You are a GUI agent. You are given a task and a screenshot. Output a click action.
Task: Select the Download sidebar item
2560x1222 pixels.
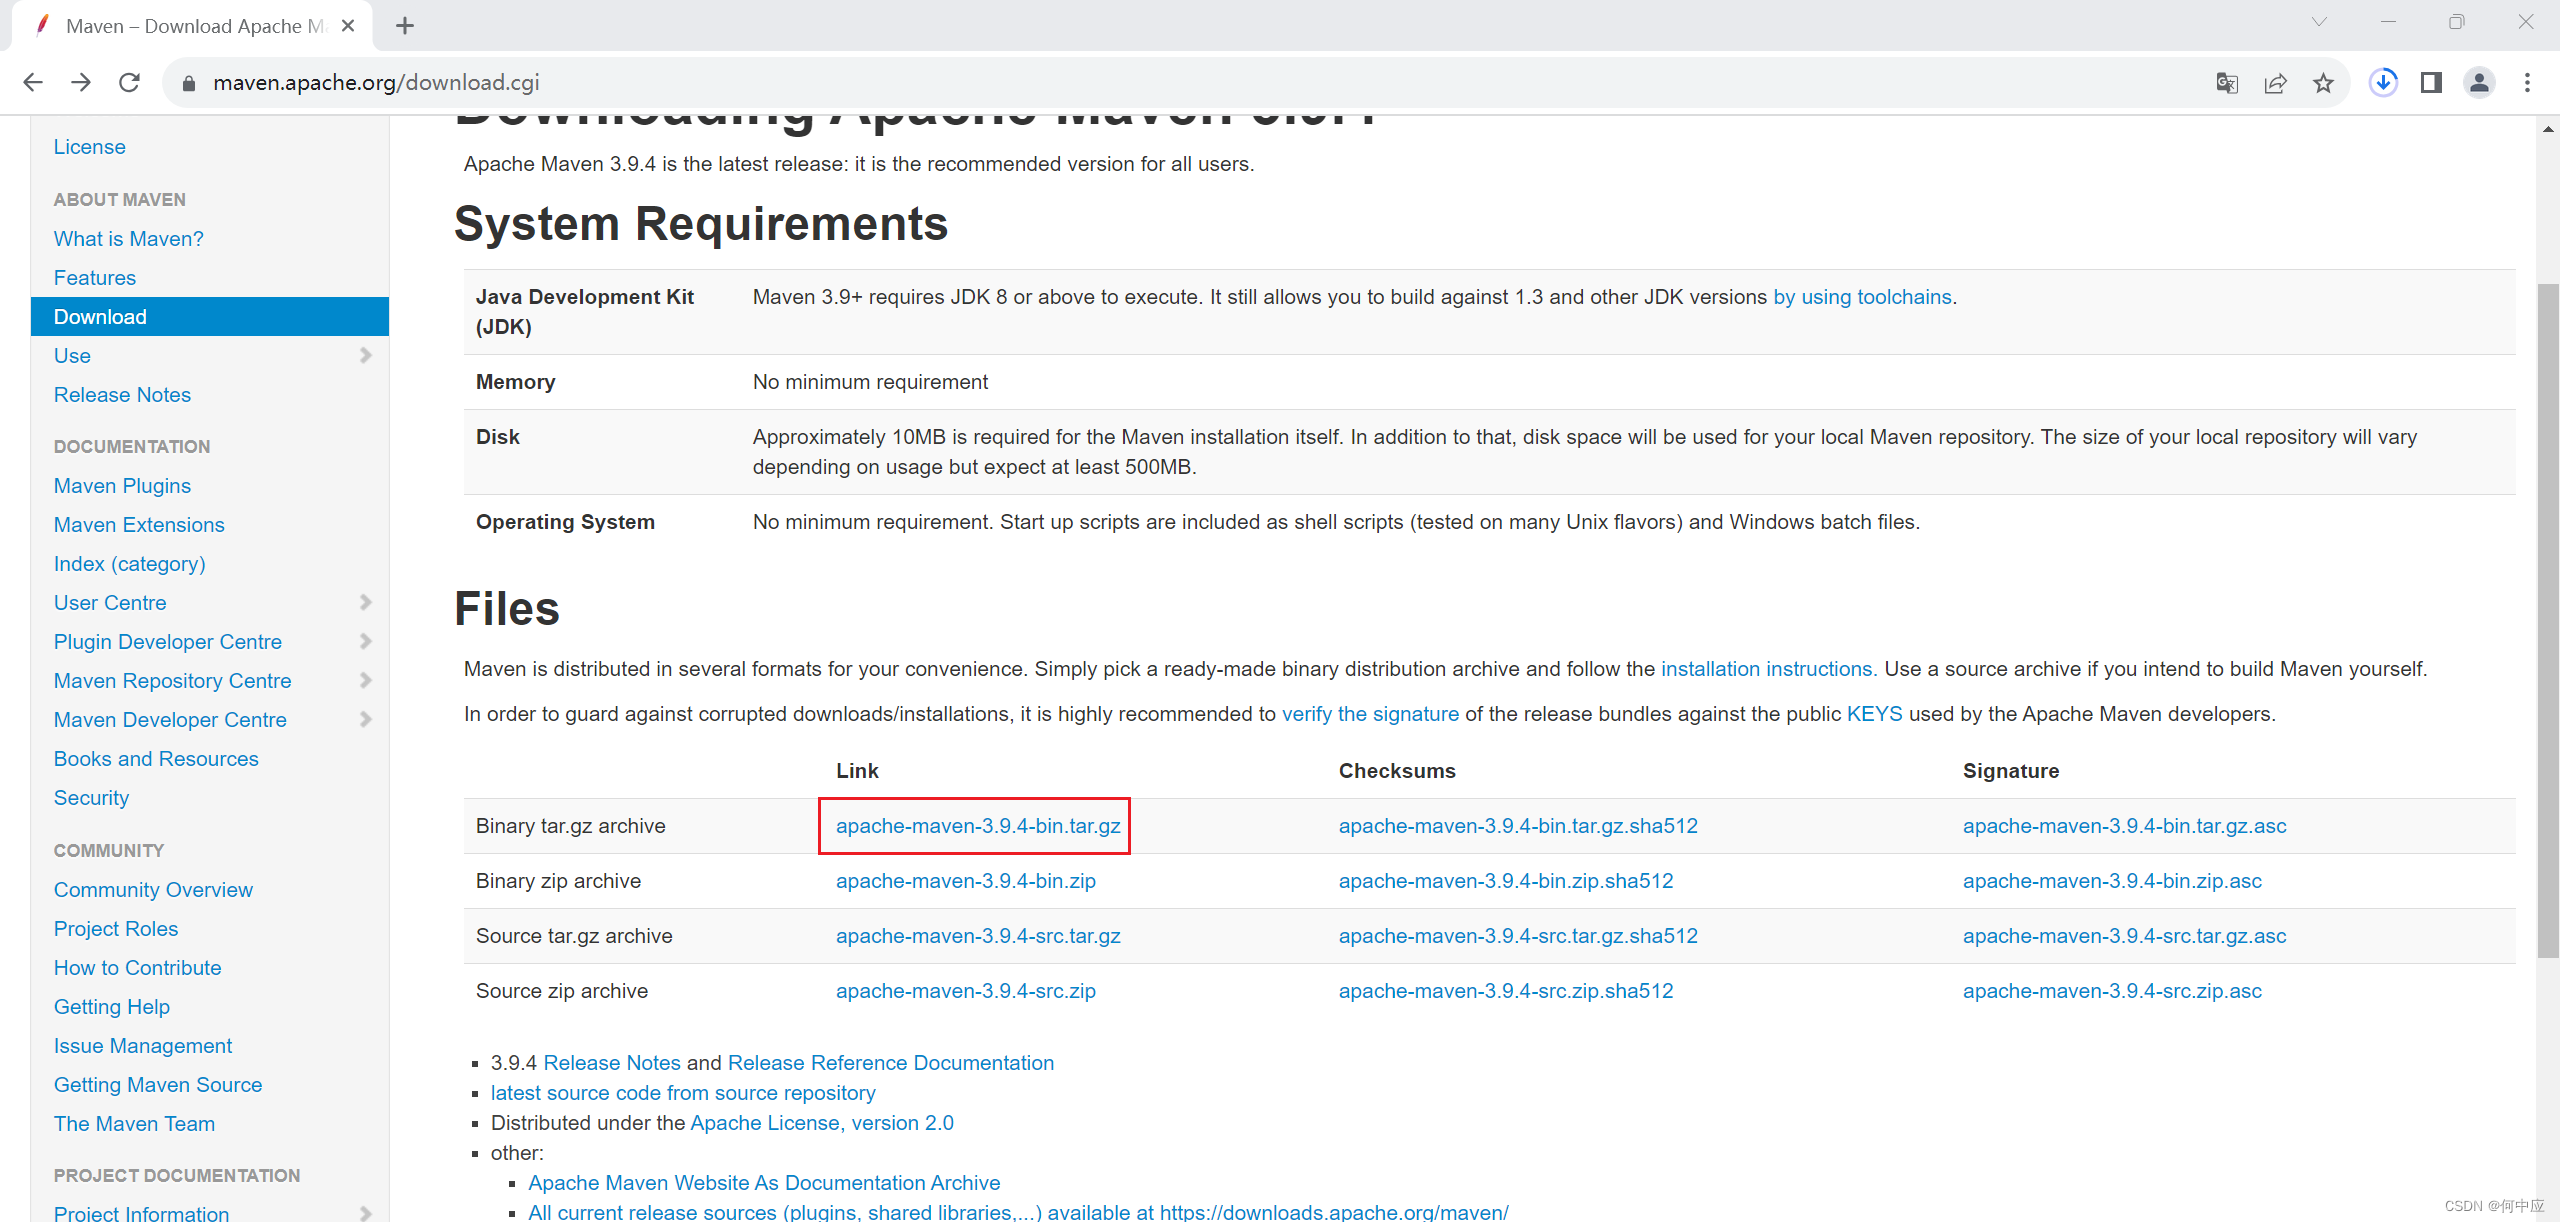coord(210,317)
